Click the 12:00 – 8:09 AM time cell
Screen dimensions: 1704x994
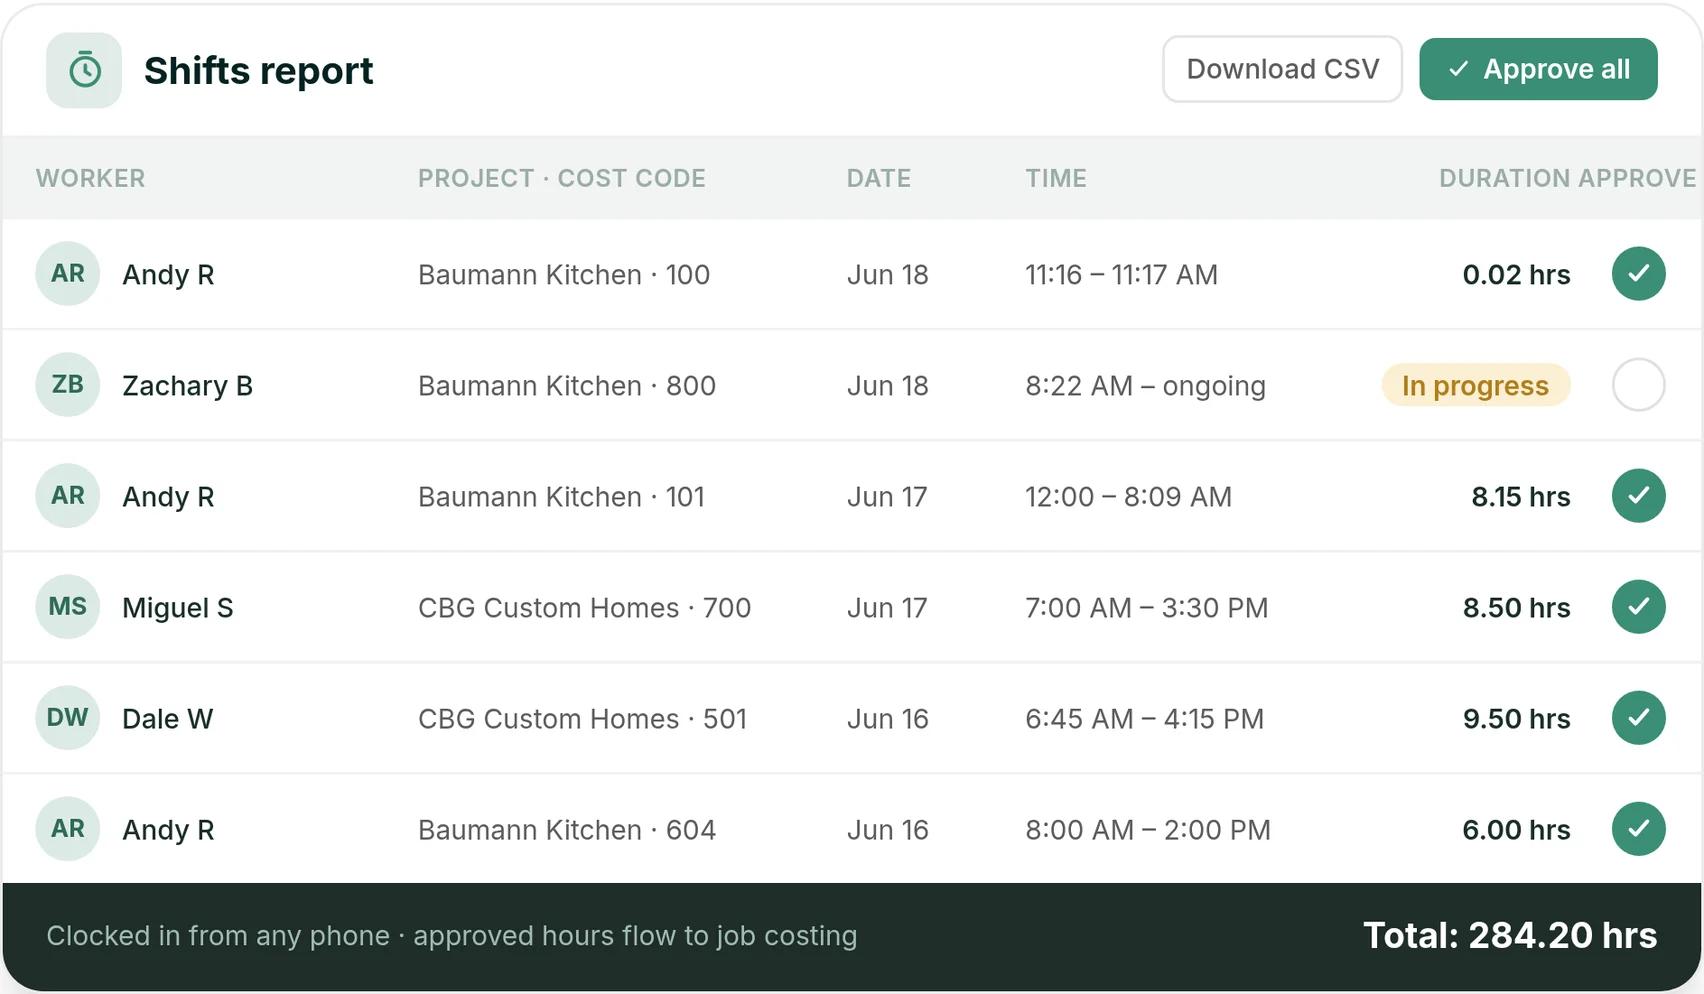pos(1128,497)
